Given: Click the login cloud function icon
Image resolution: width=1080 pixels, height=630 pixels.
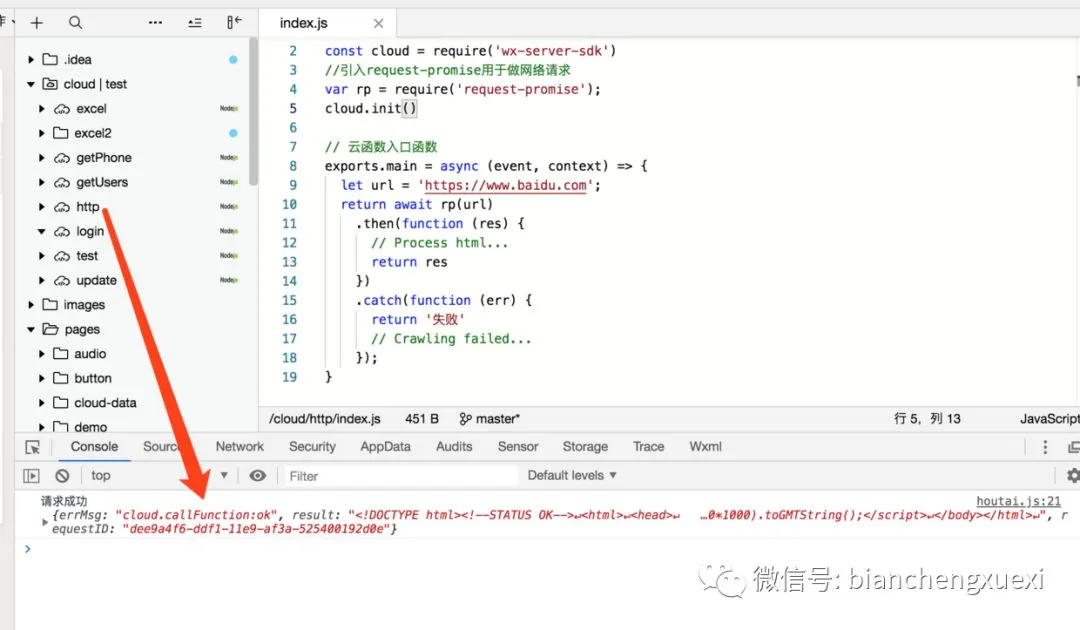Looking at the screenshot, I should point(62,231).
